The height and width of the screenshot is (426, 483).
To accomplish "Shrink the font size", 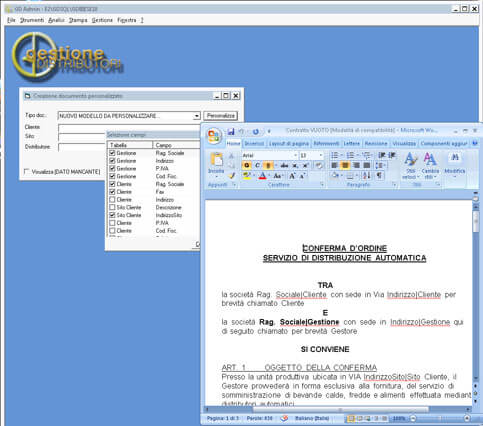I will pyautogui.click(x=303, y=176).
